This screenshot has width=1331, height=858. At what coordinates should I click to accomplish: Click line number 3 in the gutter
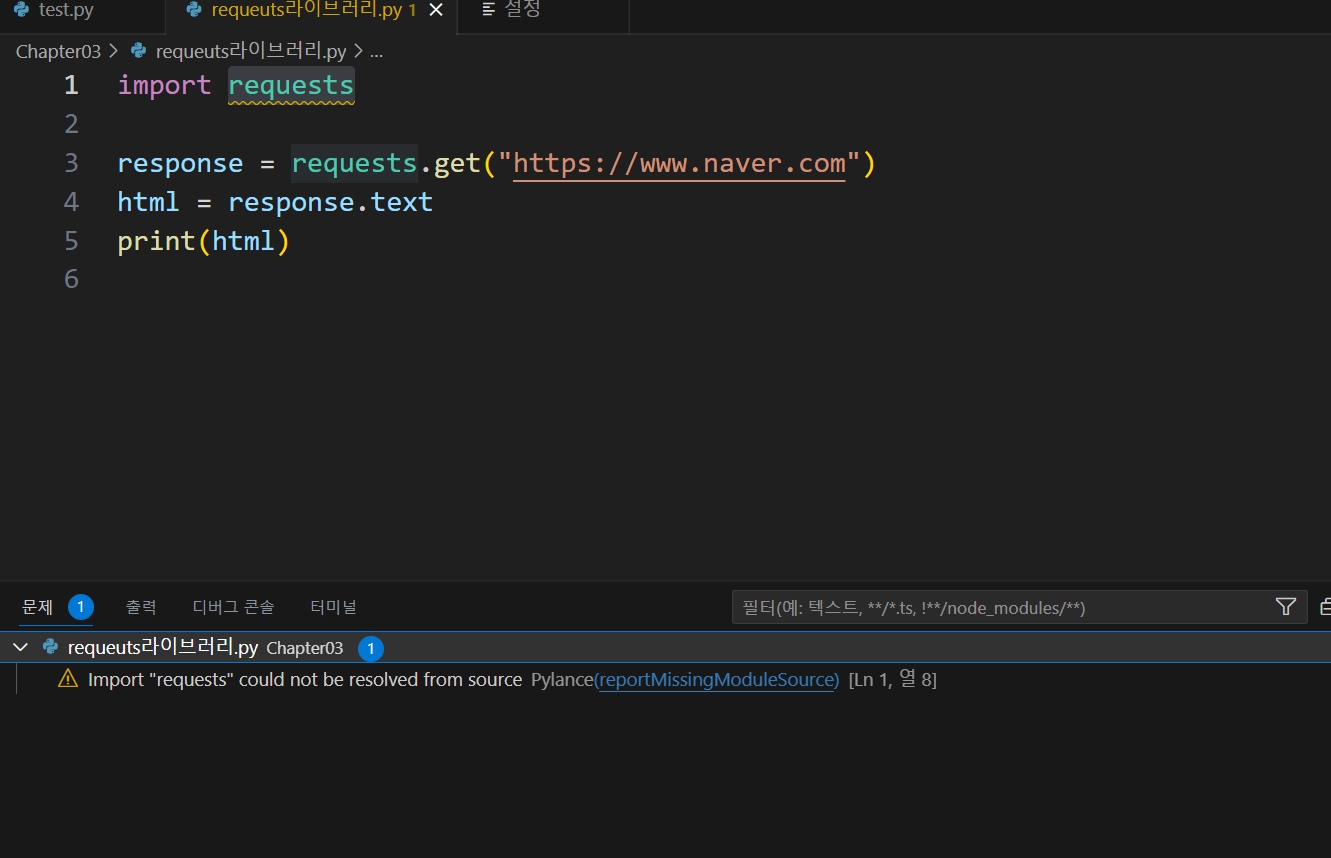pos(71,163)
